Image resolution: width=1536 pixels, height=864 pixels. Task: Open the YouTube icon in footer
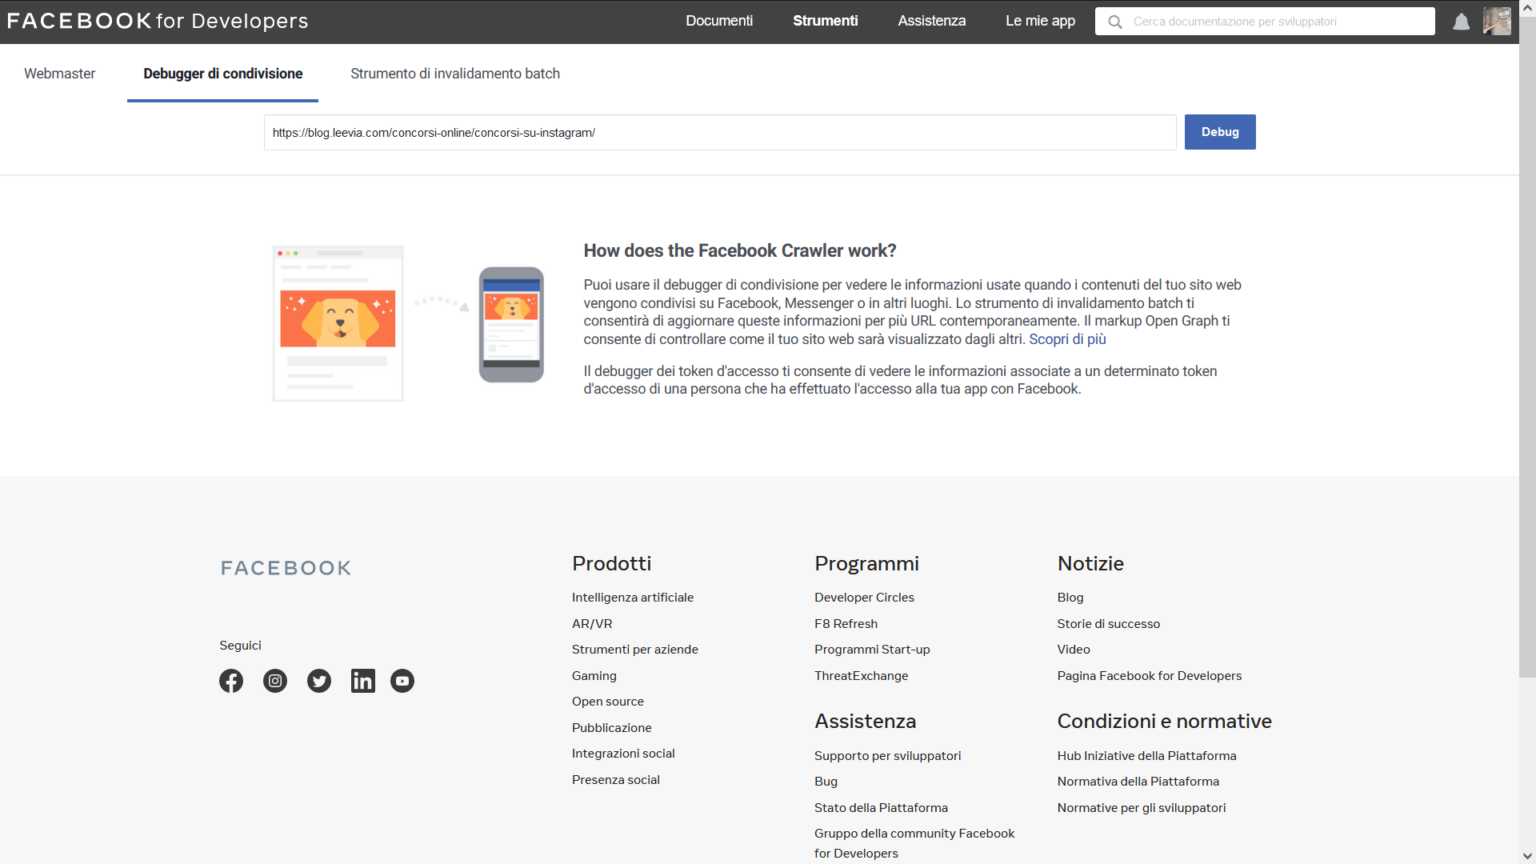point(402,681)
